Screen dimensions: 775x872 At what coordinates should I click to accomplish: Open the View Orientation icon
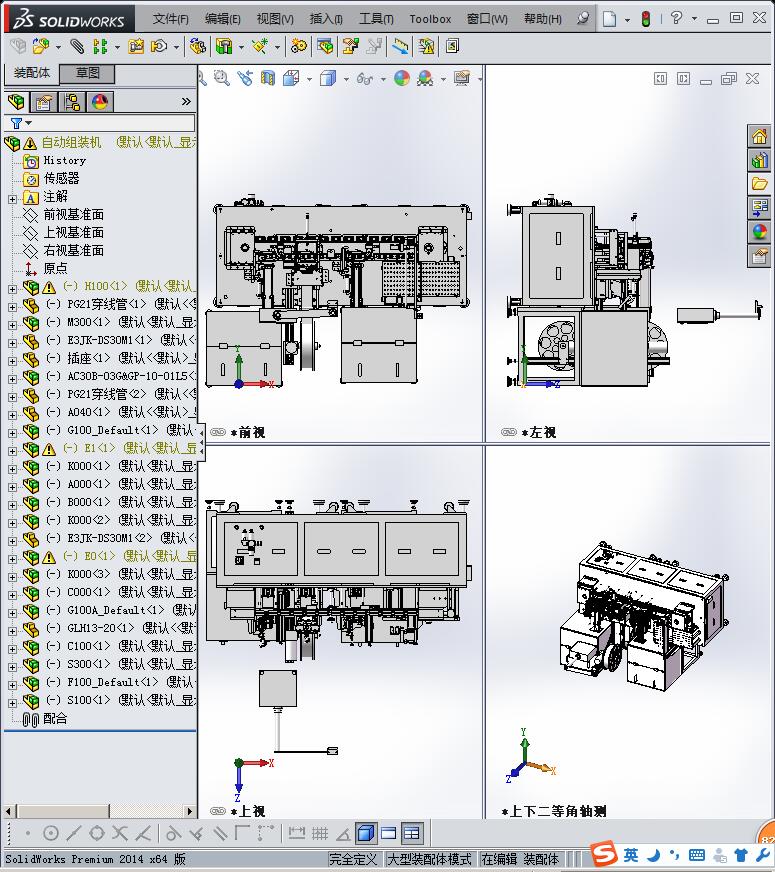pos(291,78)
